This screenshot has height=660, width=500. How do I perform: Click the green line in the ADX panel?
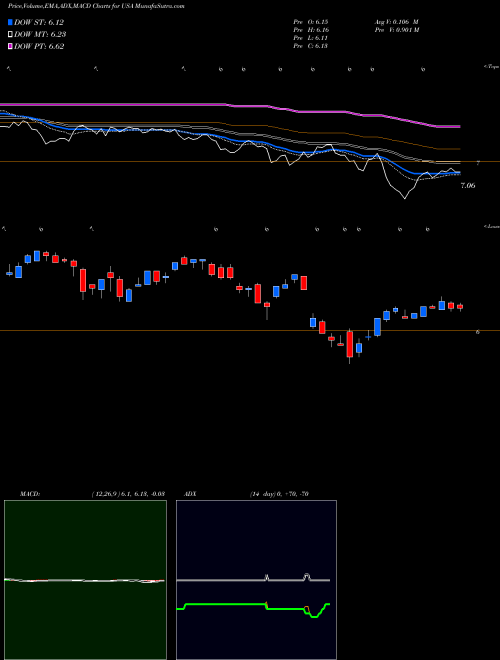click(x=227, y=604)
